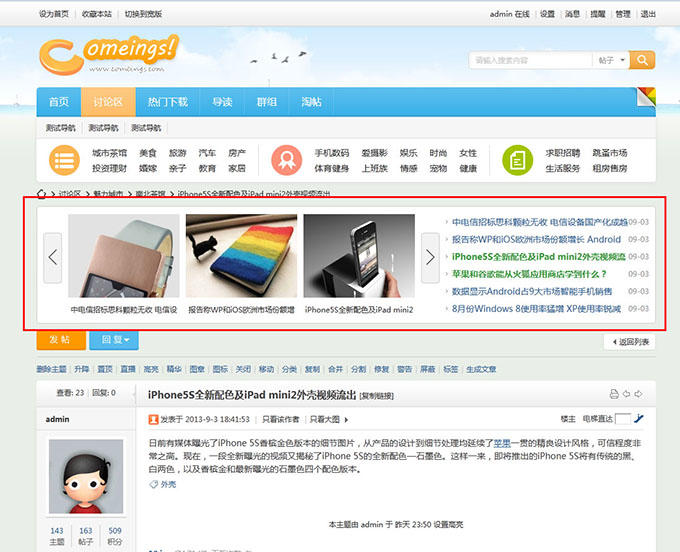Open the 帖子 search type dropdown
Screen dimensions: 680x552
(x=611, y=60)
